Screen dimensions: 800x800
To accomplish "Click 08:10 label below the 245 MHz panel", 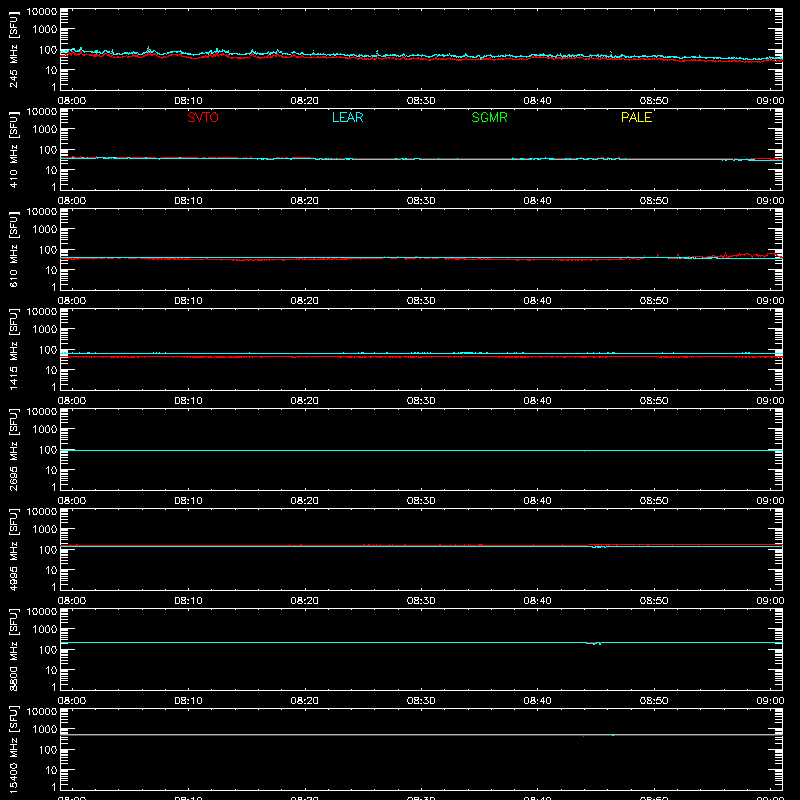I will coord(188,101).
